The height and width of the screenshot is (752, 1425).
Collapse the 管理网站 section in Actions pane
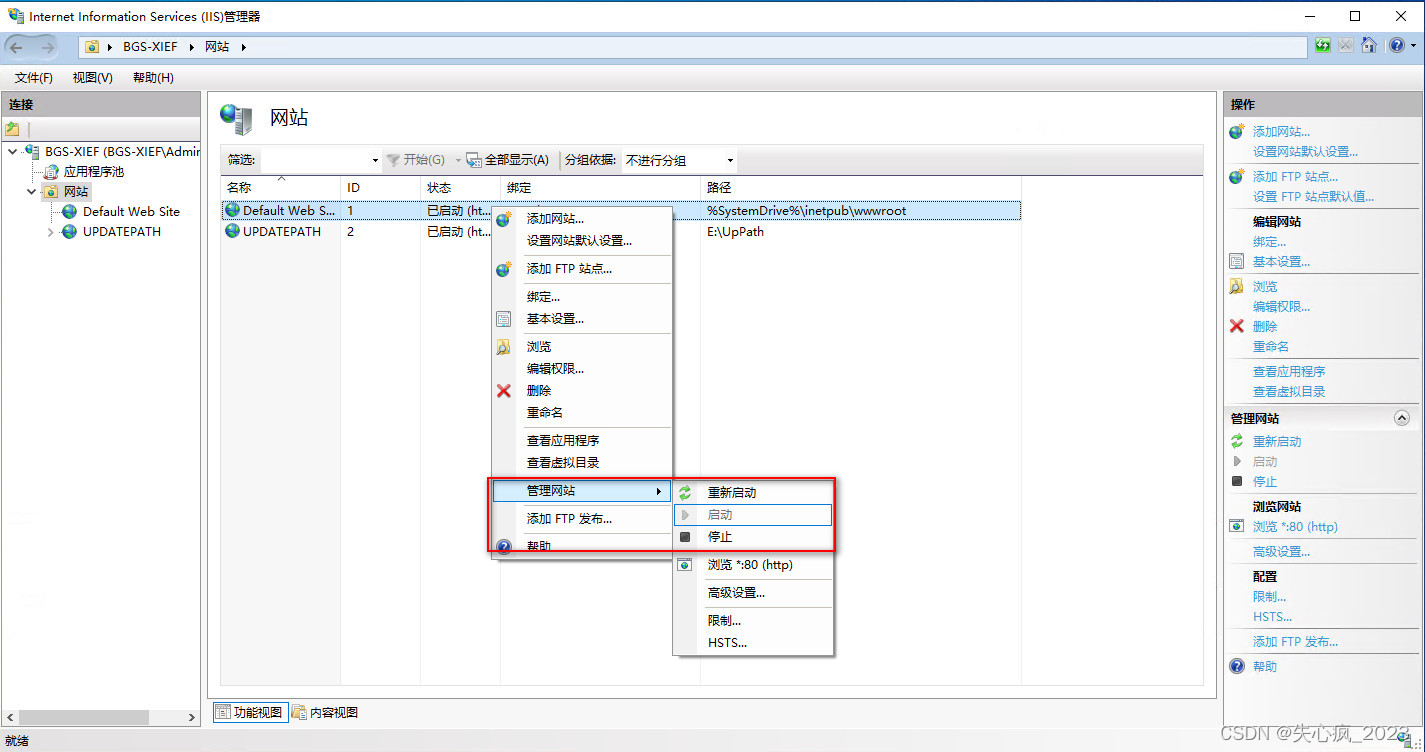pyautogui.click(x=1402, y=418)
